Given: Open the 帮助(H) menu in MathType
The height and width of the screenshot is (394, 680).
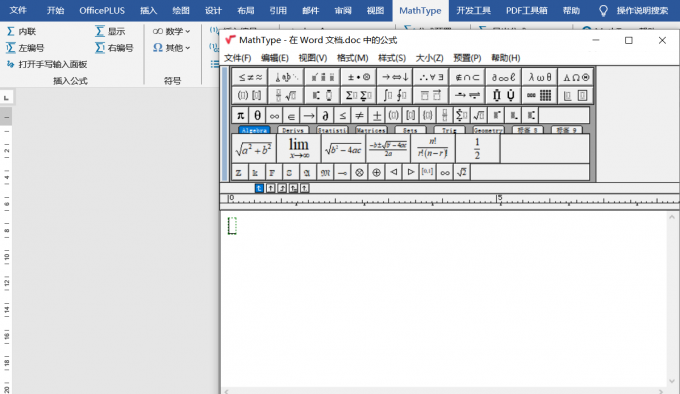Looking at the screenshot, I should [x=506, y=58].
